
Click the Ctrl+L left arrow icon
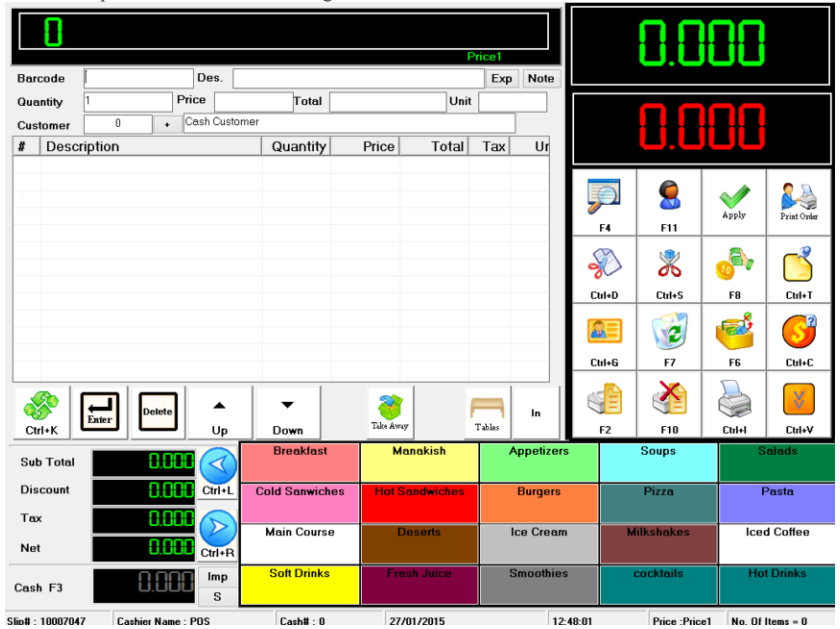218,473
